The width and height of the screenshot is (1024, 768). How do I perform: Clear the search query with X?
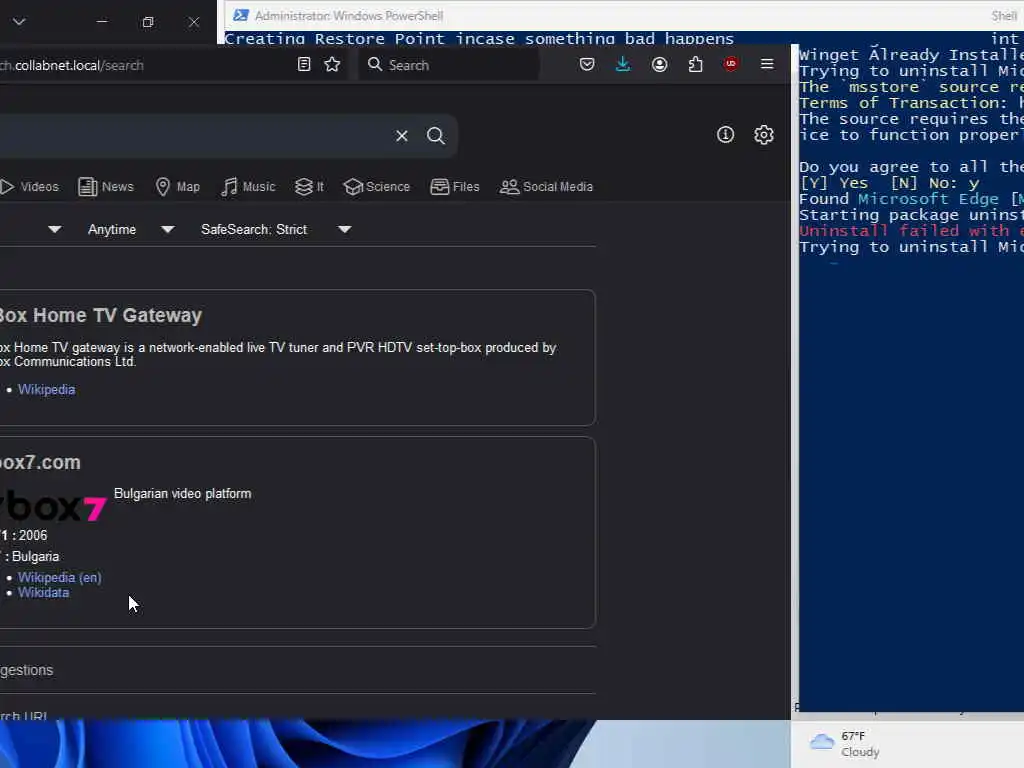(x=402, y=136)
